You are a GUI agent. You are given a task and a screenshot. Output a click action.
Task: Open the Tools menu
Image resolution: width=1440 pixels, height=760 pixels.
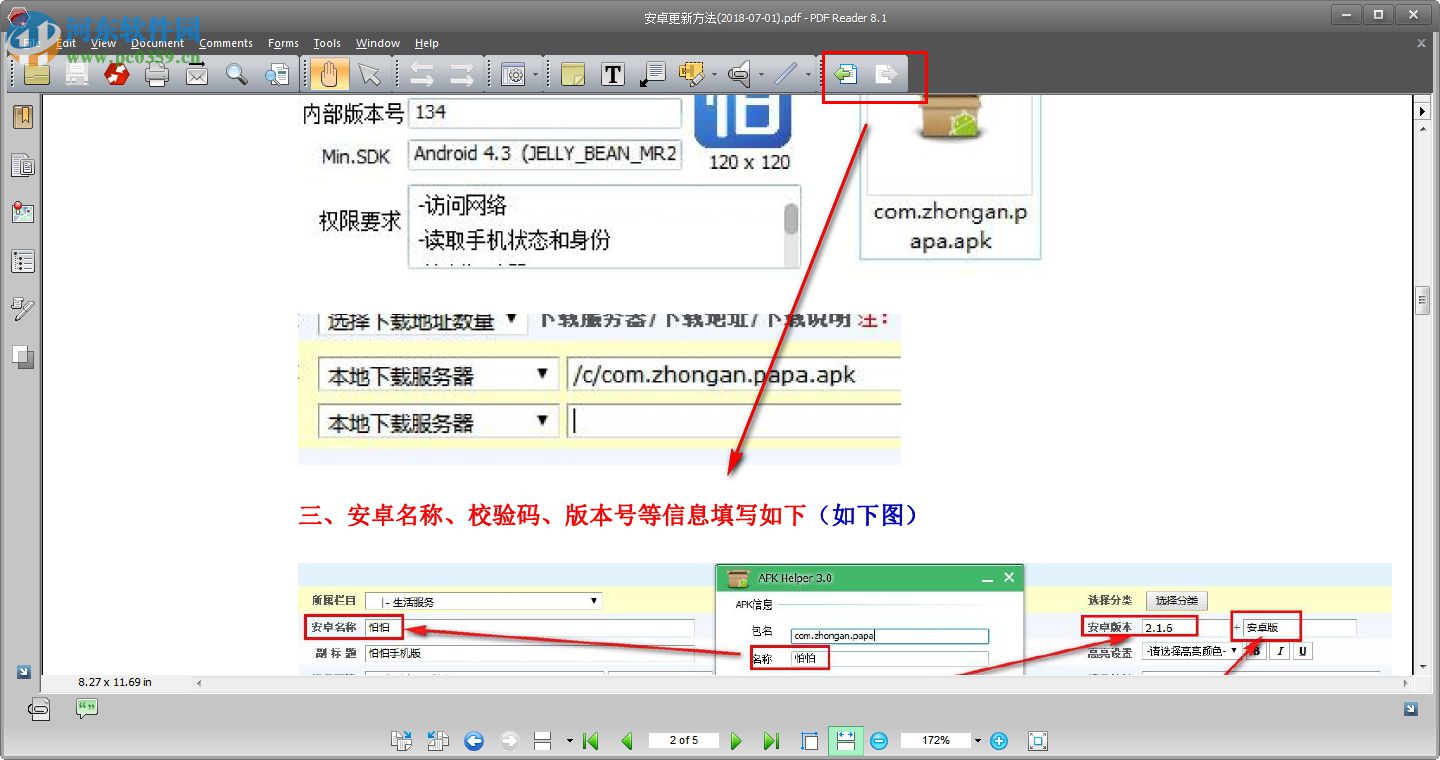coord(327,43)
